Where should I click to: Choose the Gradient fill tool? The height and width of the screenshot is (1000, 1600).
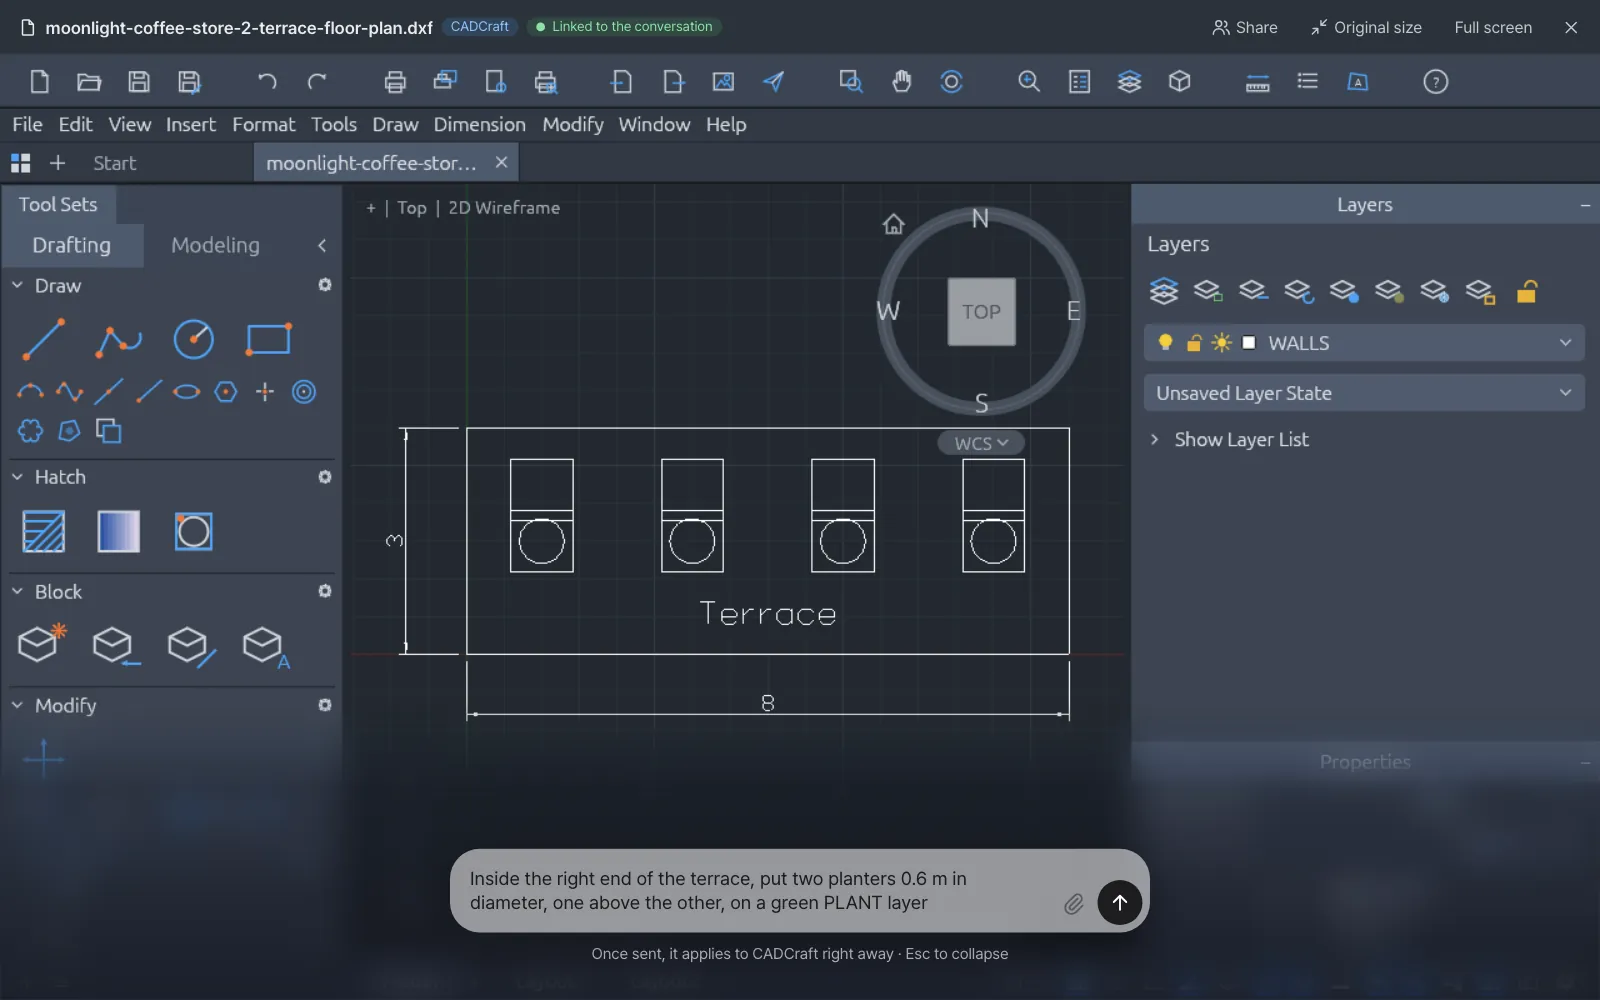point(118,531)
